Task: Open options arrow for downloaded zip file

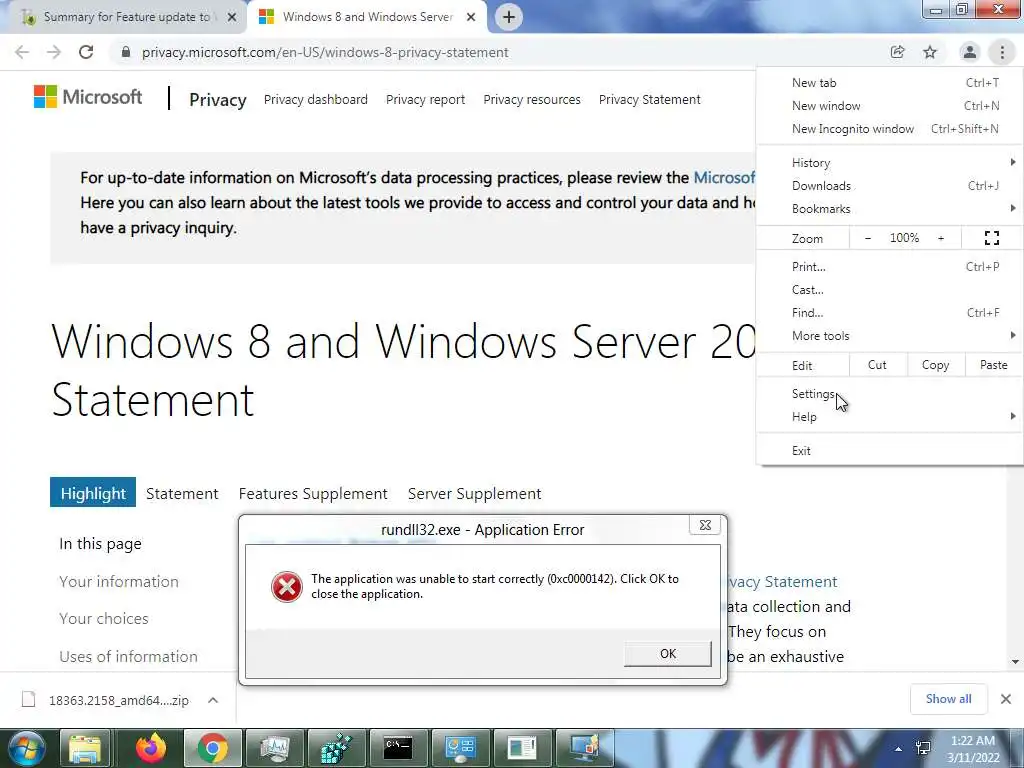Action: pyautogui.click(x=213, y=700)
